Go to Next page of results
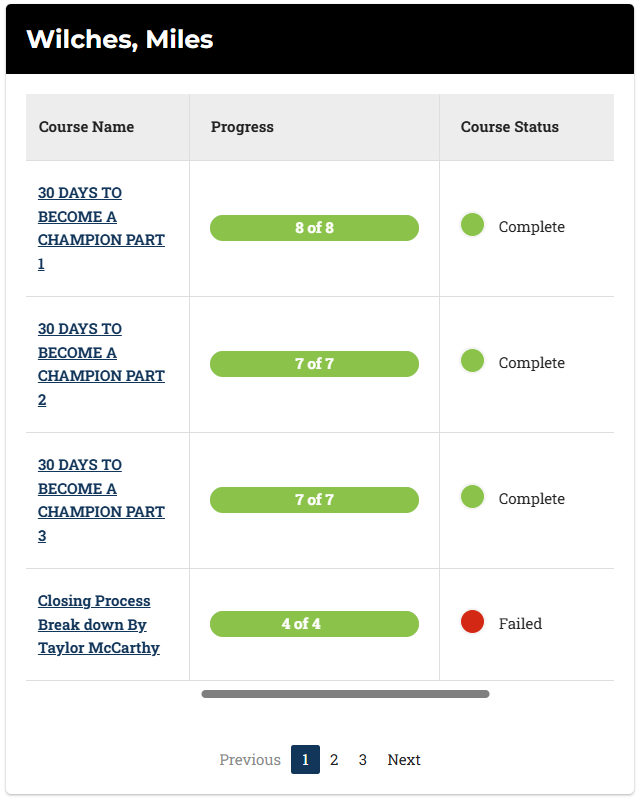The height and width of the screenshot is (801, 642). pyautogui.click(x=404, y=760)
